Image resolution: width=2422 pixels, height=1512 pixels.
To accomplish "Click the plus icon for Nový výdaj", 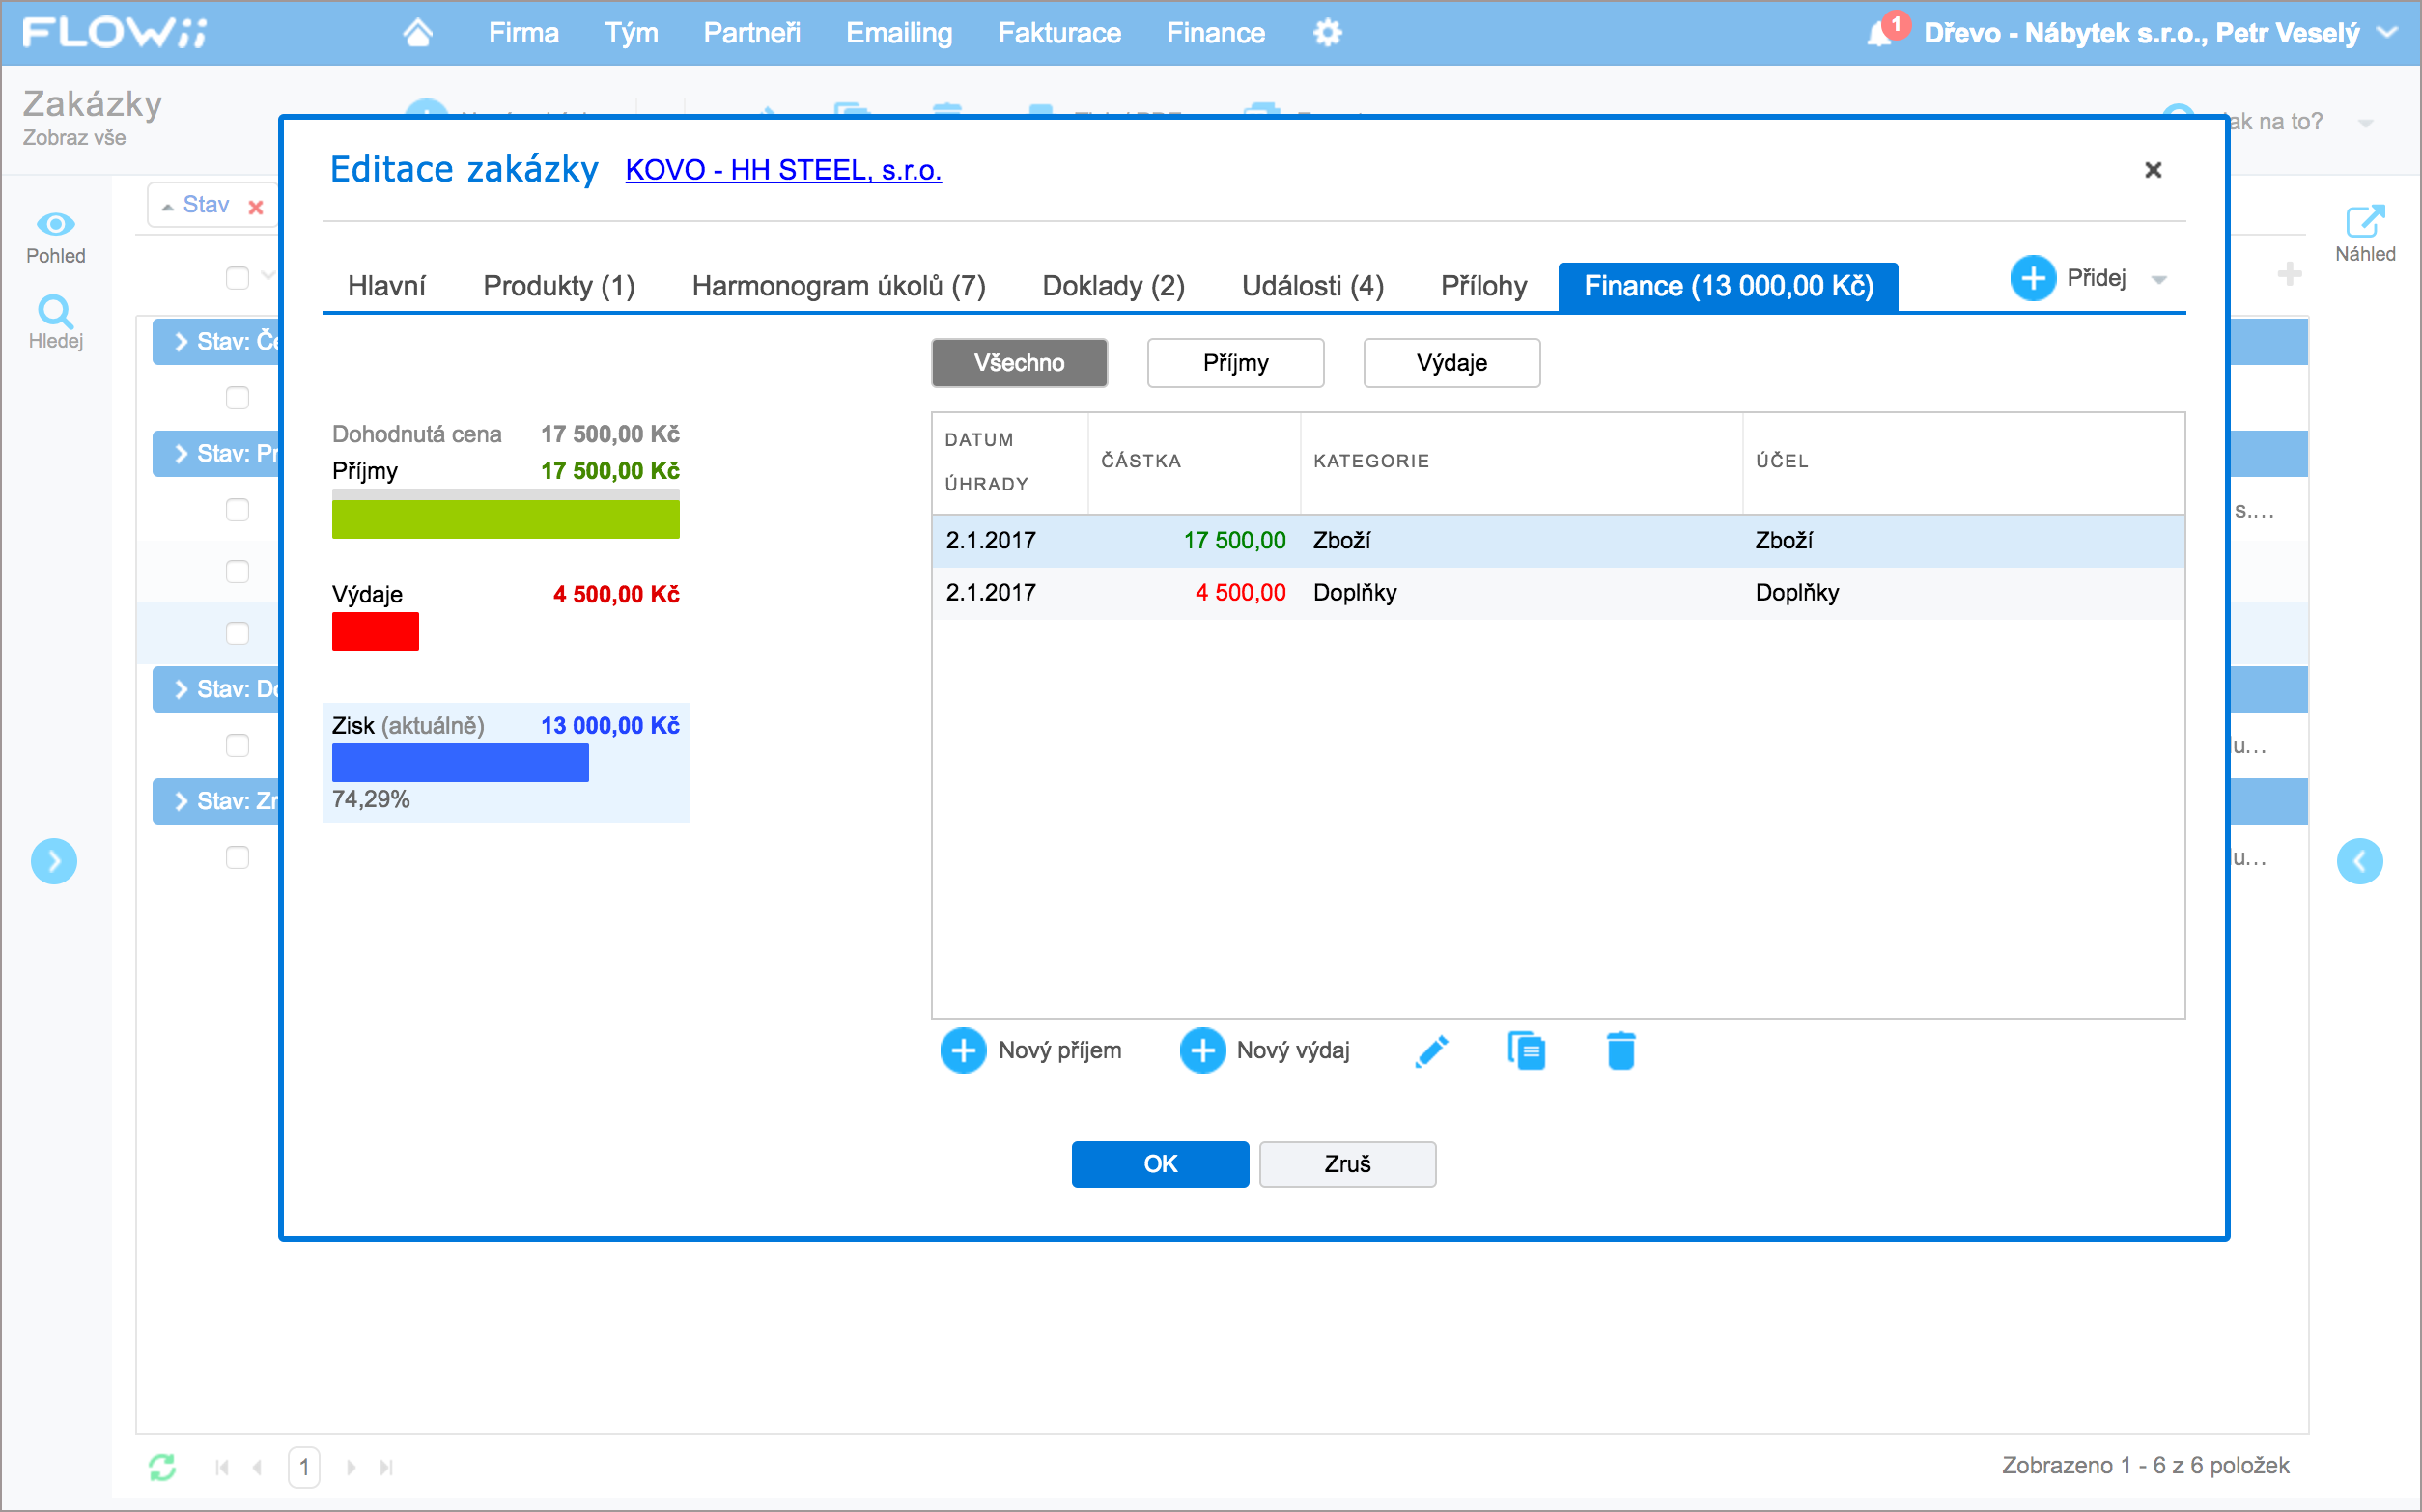I will pos(1202,1051).
